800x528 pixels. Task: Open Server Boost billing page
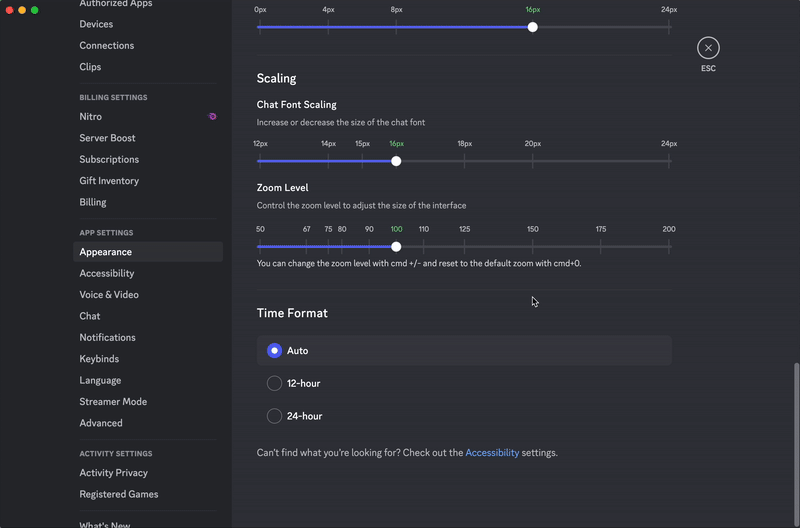point(107,138)
